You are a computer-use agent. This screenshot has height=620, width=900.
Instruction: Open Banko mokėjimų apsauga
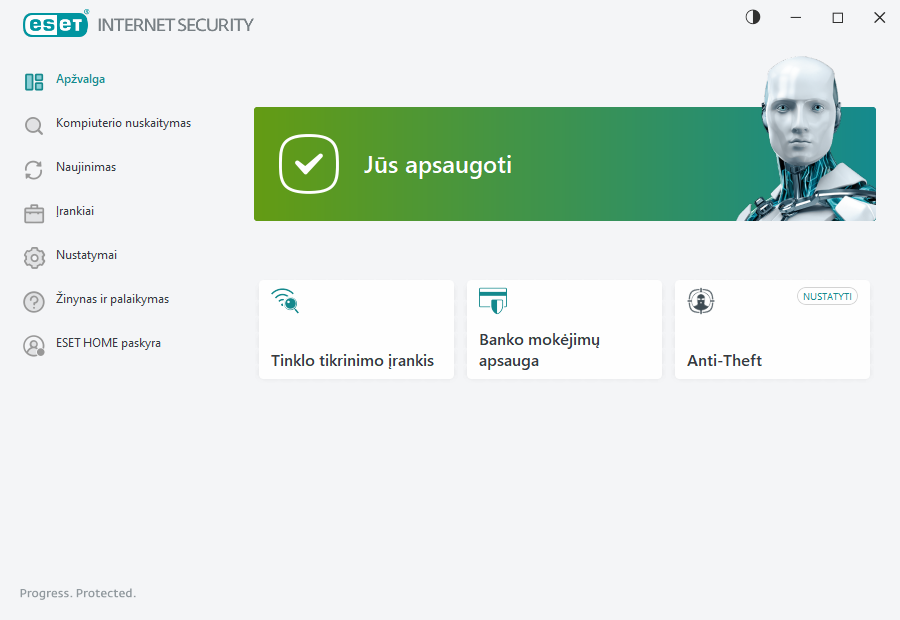click(x=564, y=330)
